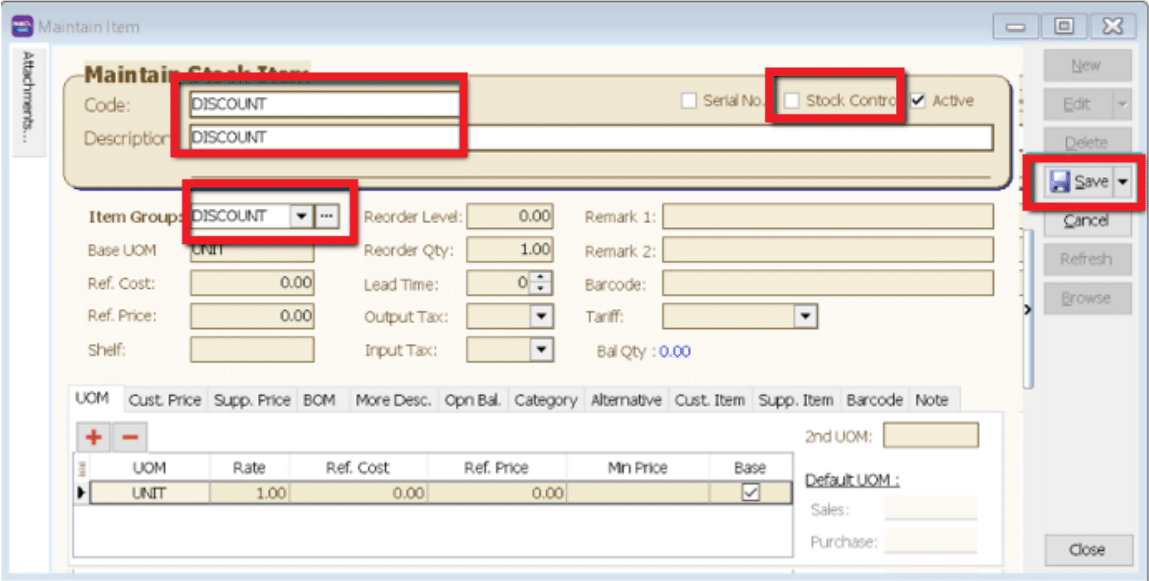1149x581 pixels.
Task: Switch to the Cust. Price tab
Action: pyautogui.click(x=165, y=400)
